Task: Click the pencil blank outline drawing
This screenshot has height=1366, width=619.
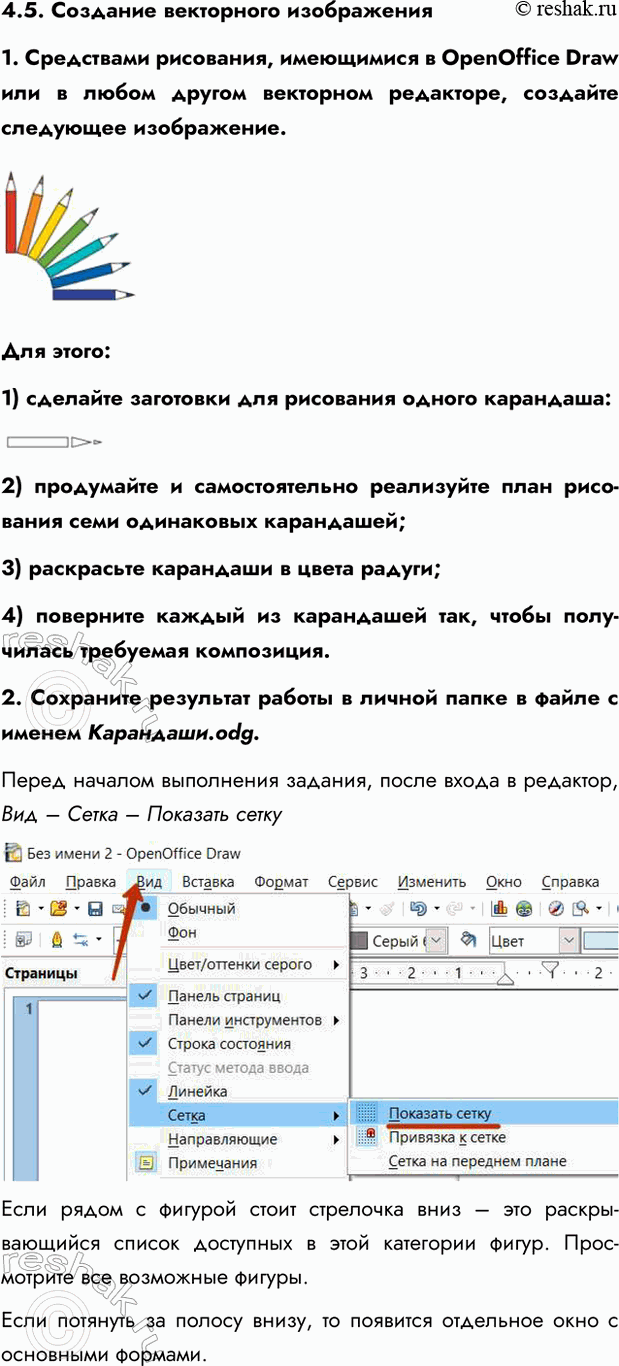Action: pyautogui.click(x=55, y=440)
